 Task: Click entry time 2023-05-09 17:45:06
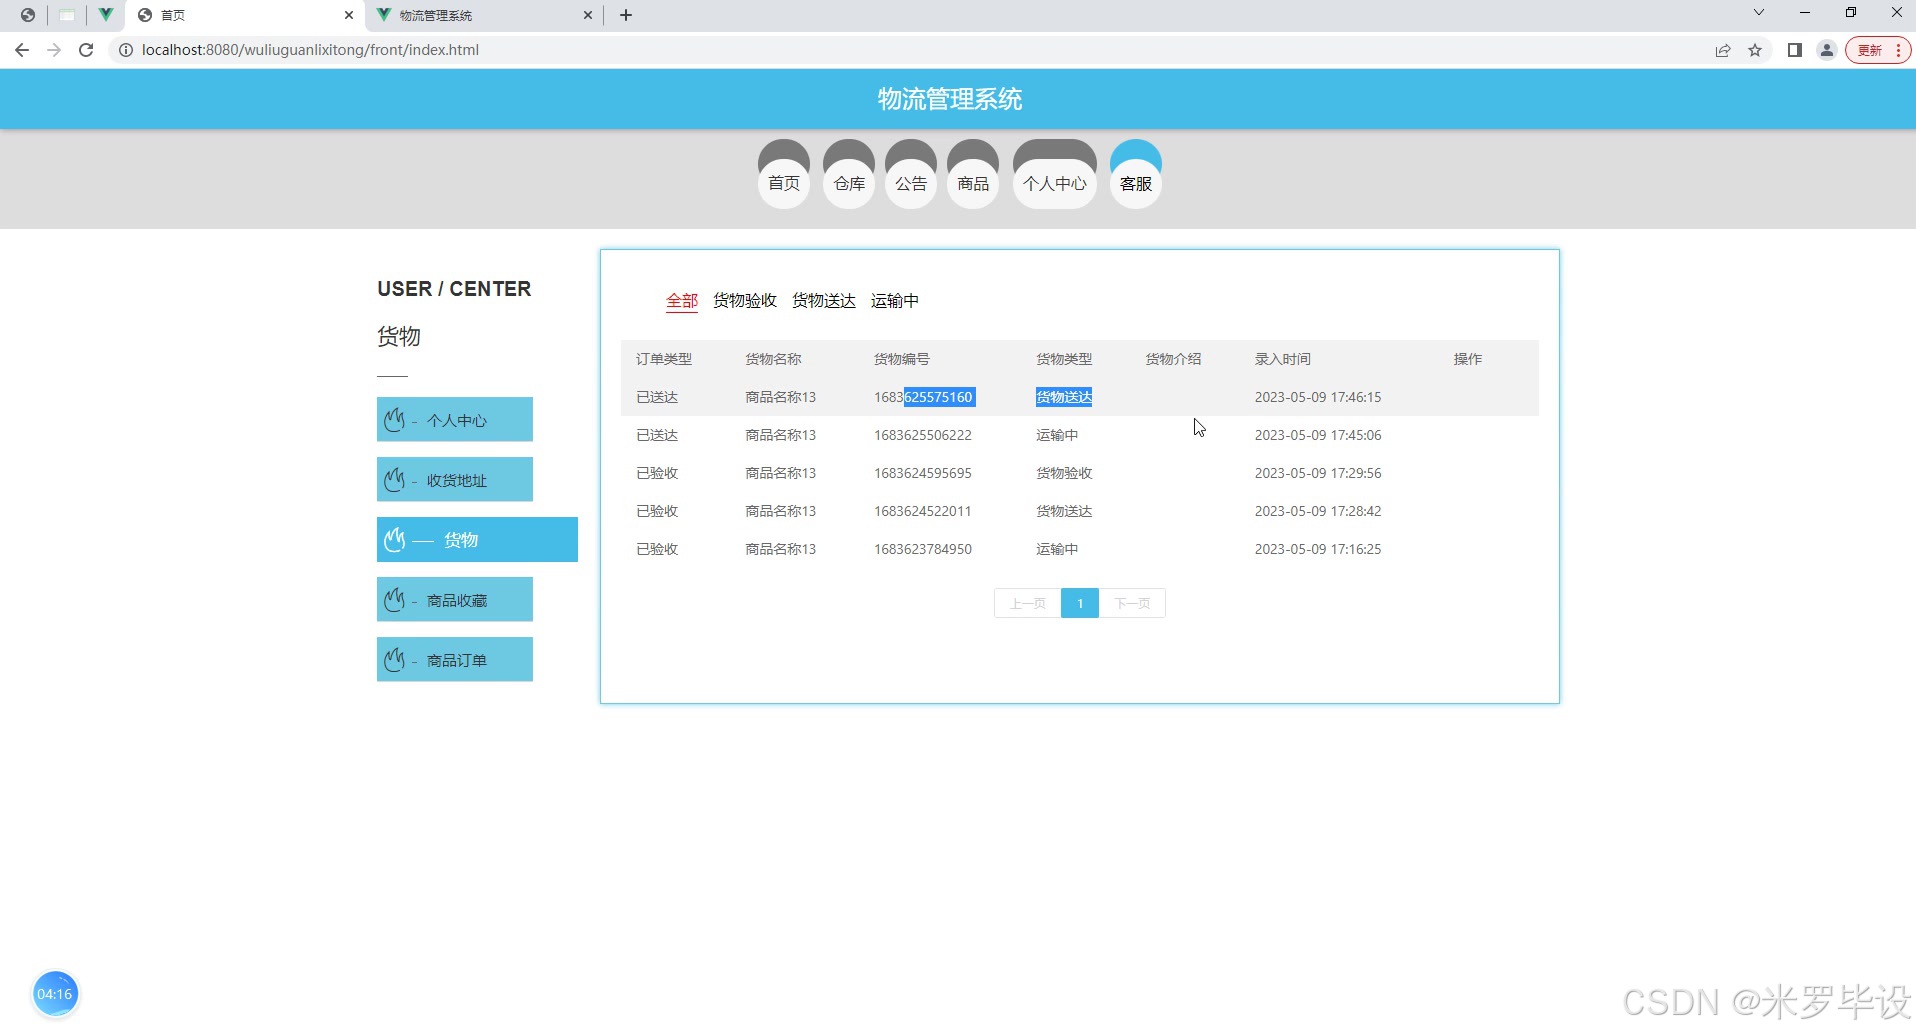1318,435
